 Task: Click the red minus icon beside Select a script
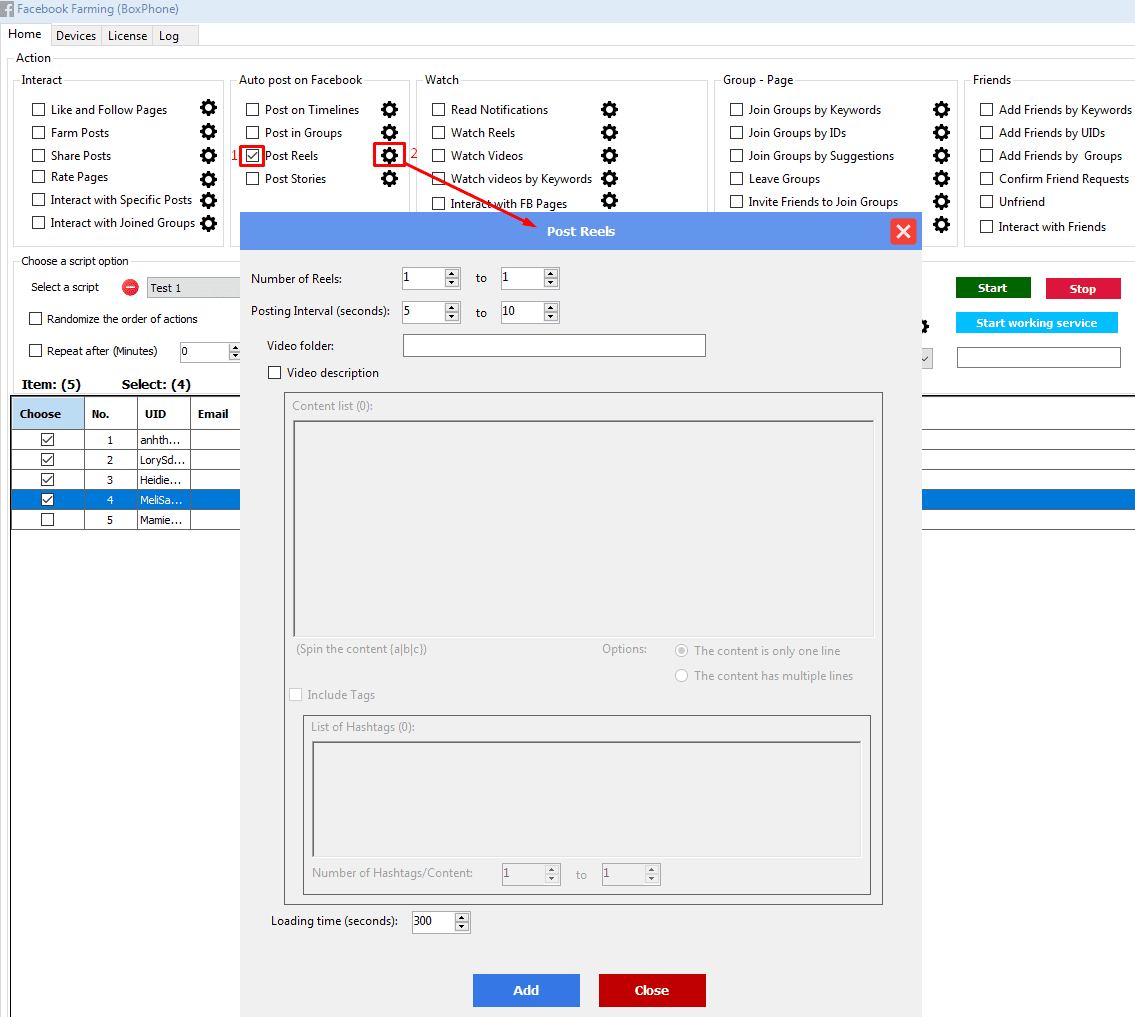pyautogui.click(x=130, y=287)
